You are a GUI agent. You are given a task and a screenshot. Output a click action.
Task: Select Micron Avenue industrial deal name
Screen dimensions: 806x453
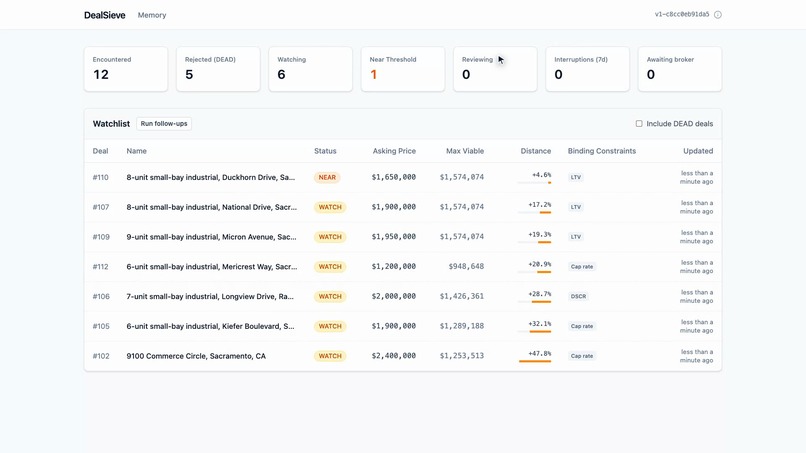click(x=211, y=237)
